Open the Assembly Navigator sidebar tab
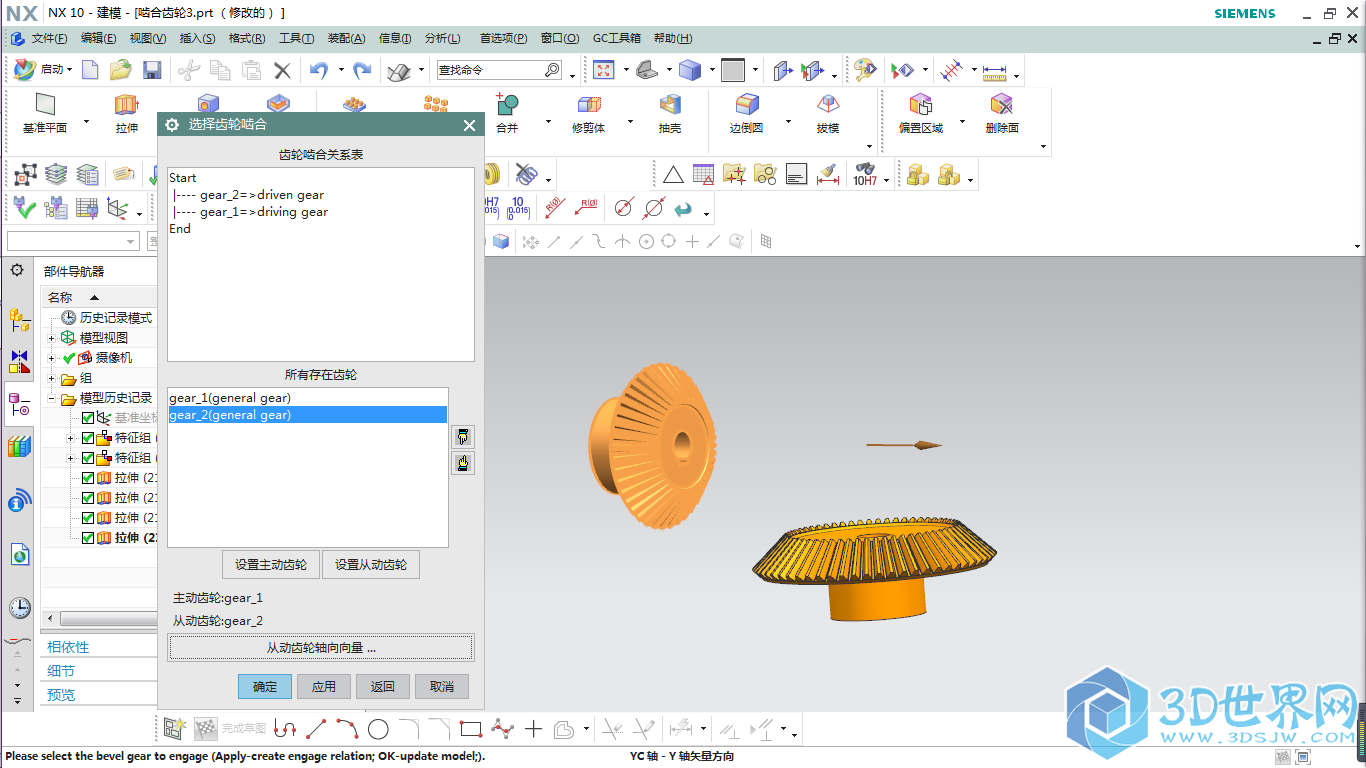This screenshot has width=1366, height=768. click(x=19, y=320)
